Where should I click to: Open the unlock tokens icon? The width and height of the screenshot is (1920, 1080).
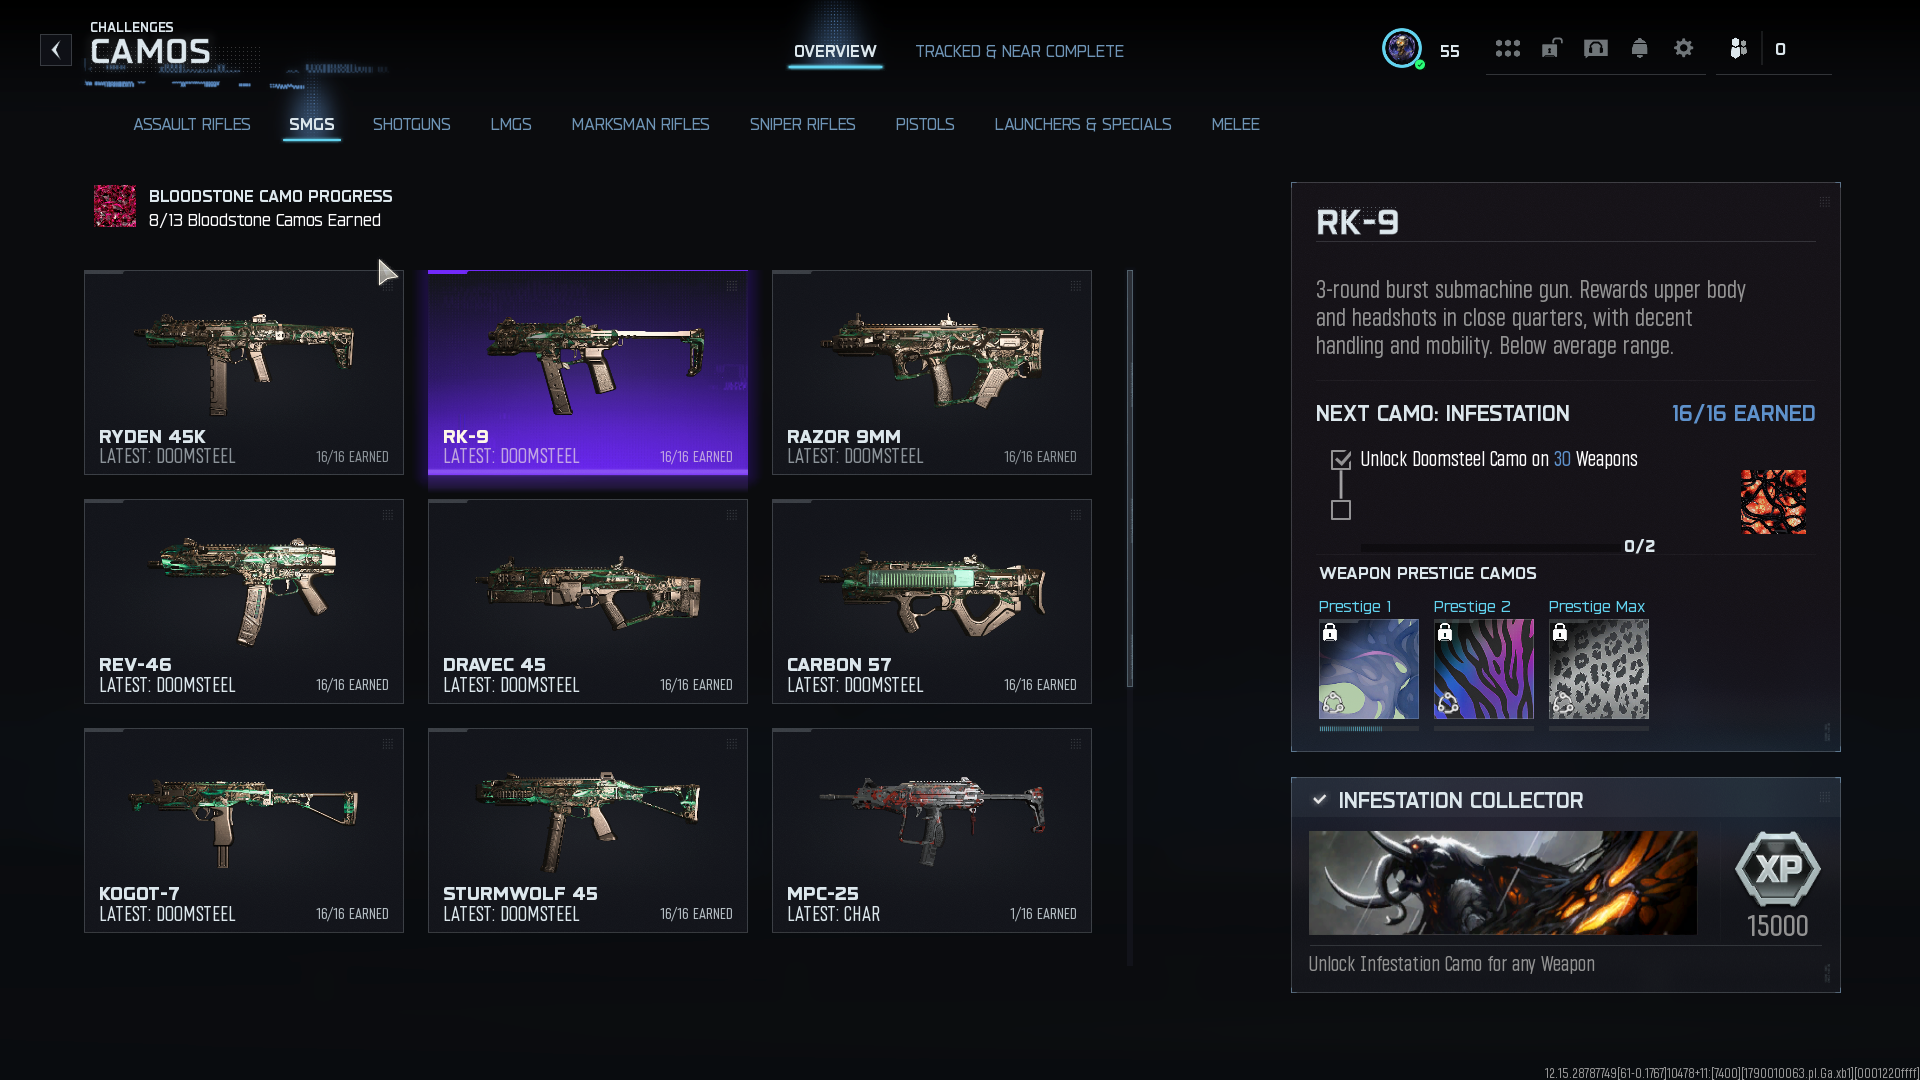pos(1551,48)
